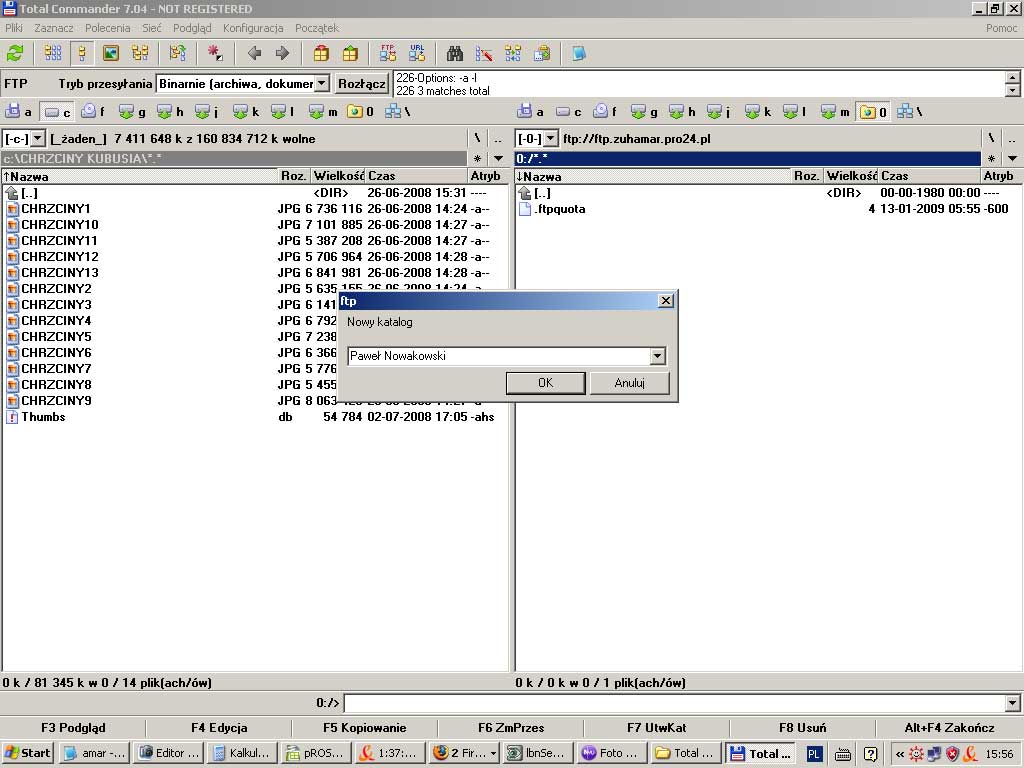Click Anuluj to cancel new directory
The image size is (1024, 768).
pyautogui.click(x=629, y=383)
